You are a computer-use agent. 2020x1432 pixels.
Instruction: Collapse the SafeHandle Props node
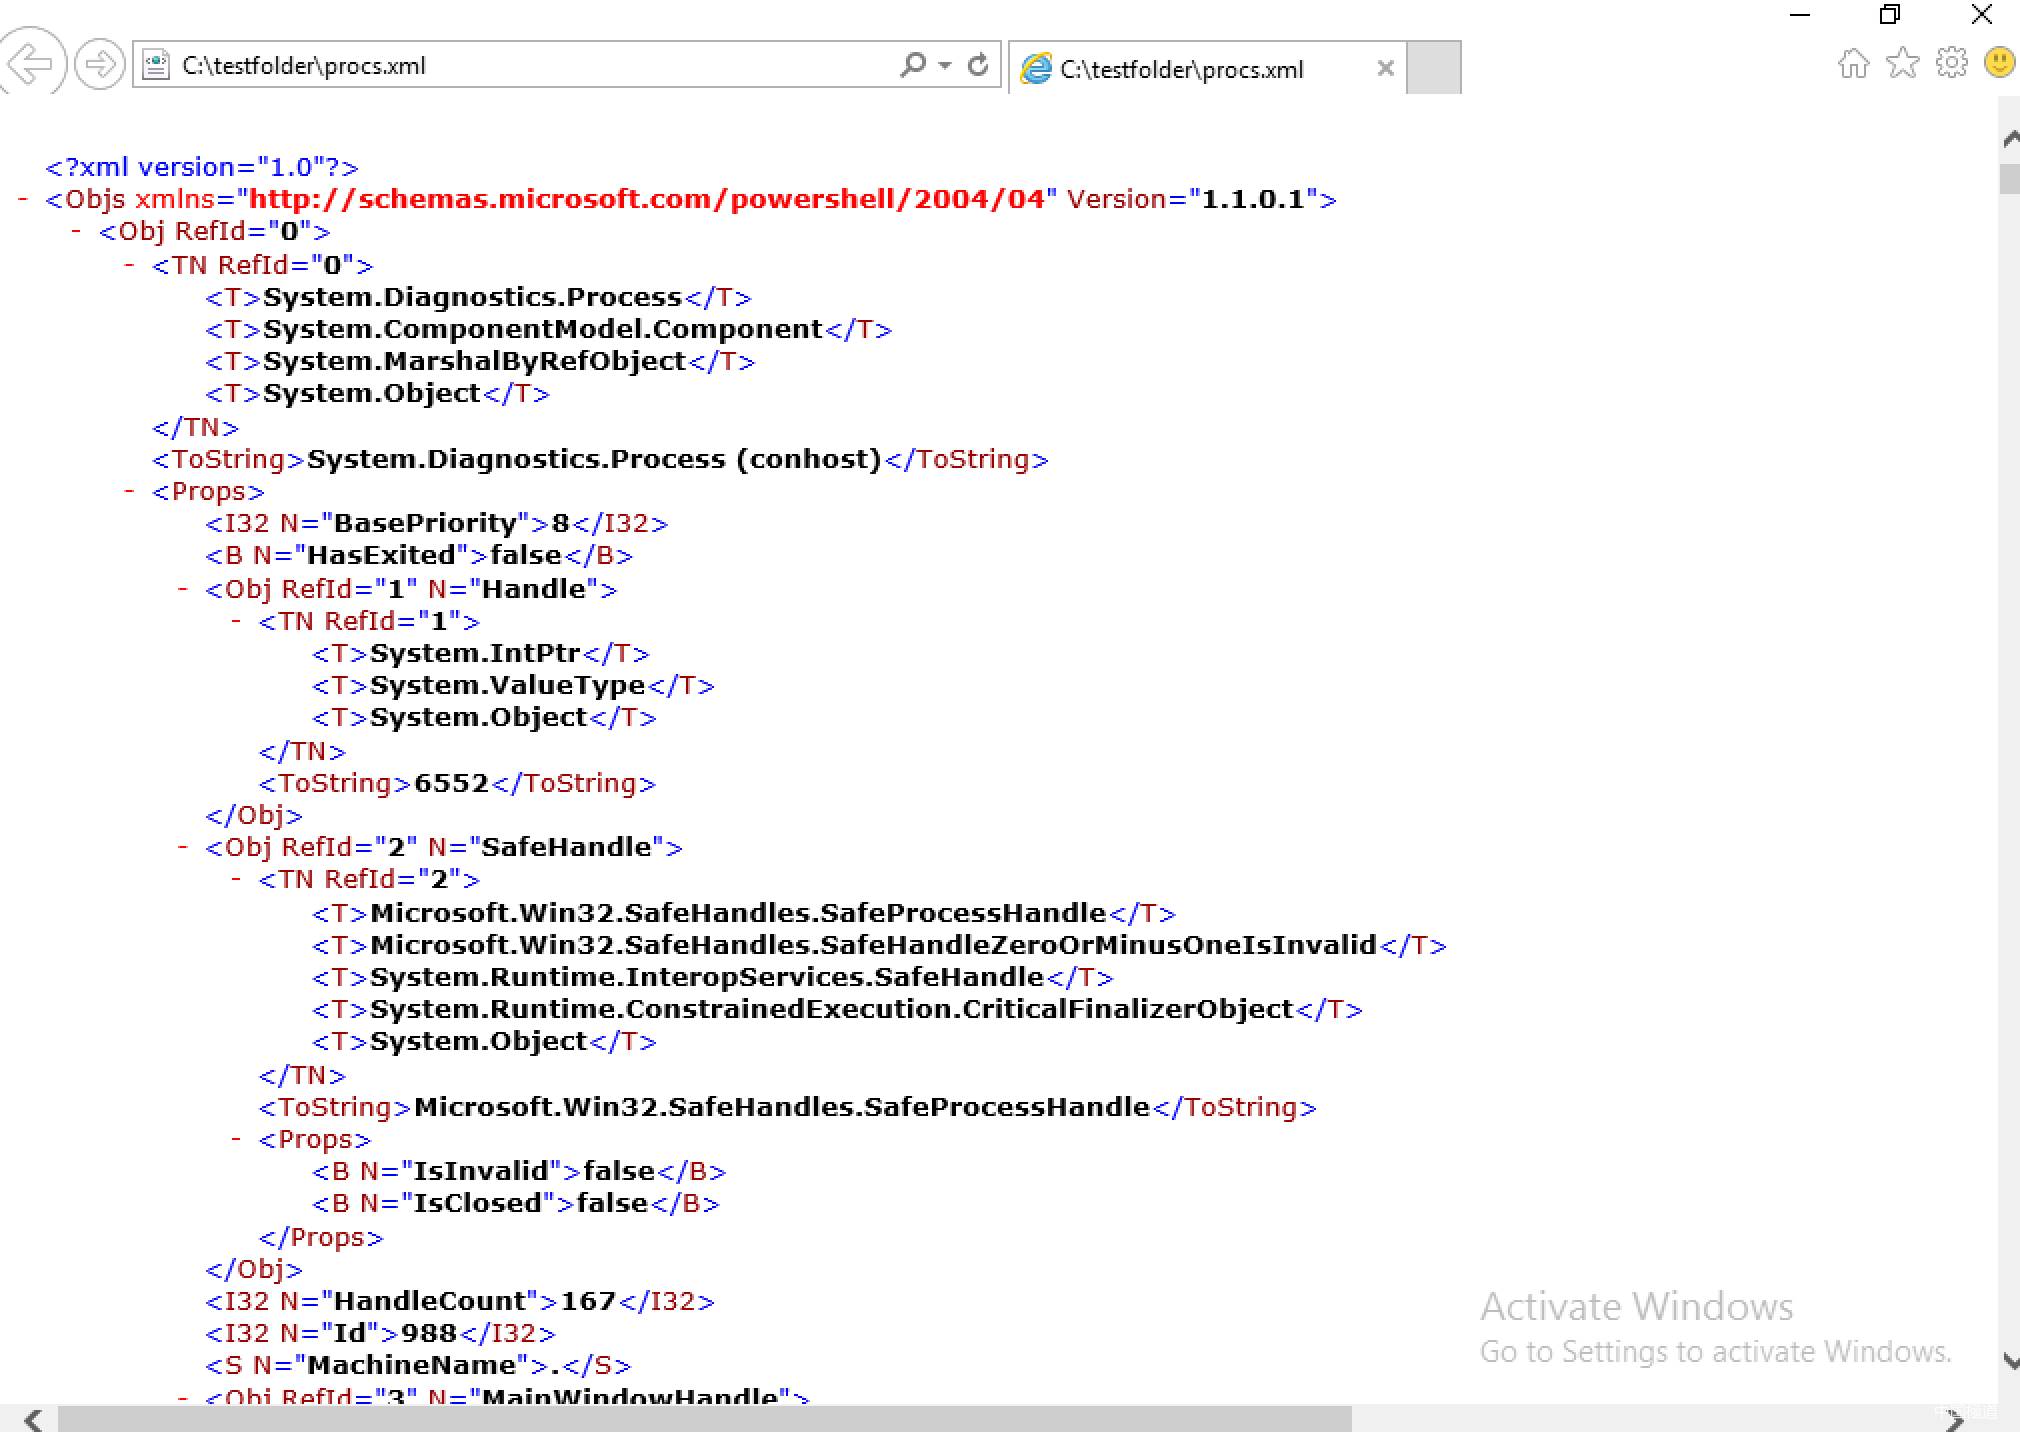coord(236,1139)
